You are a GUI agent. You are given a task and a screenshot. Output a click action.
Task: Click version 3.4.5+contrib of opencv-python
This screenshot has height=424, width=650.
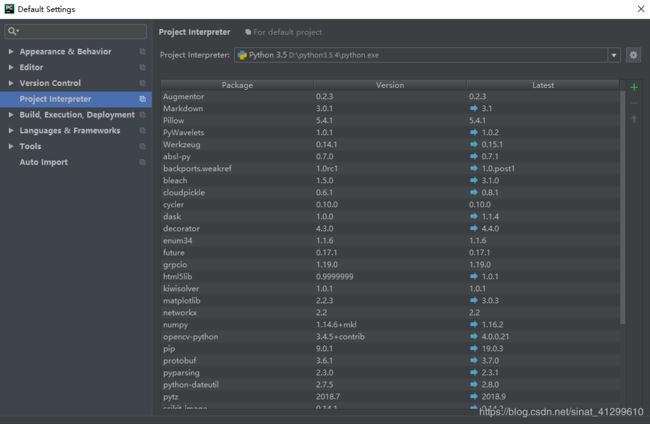coord(340,337)
